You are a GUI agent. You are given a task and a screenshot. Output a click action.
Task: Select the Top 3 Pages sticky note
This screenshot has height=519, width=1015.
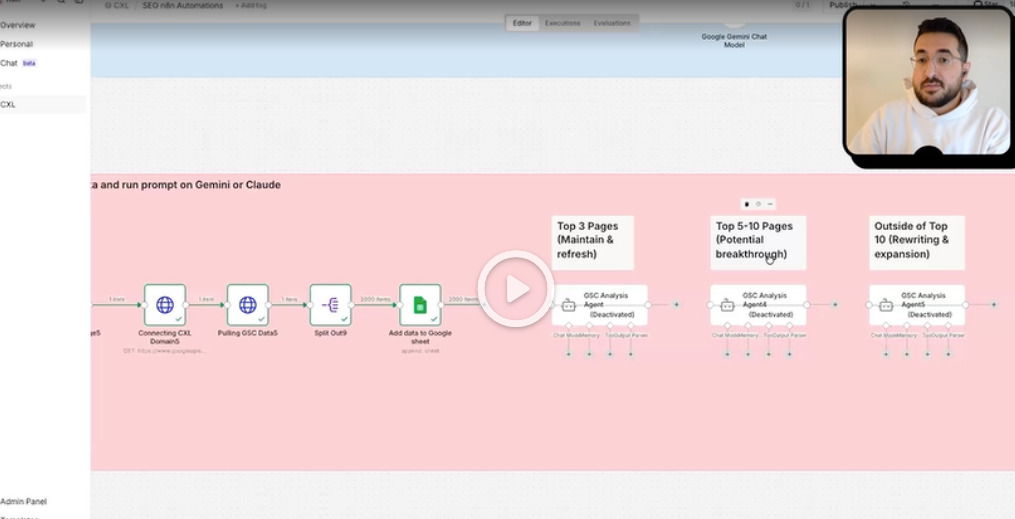[592, 243]
